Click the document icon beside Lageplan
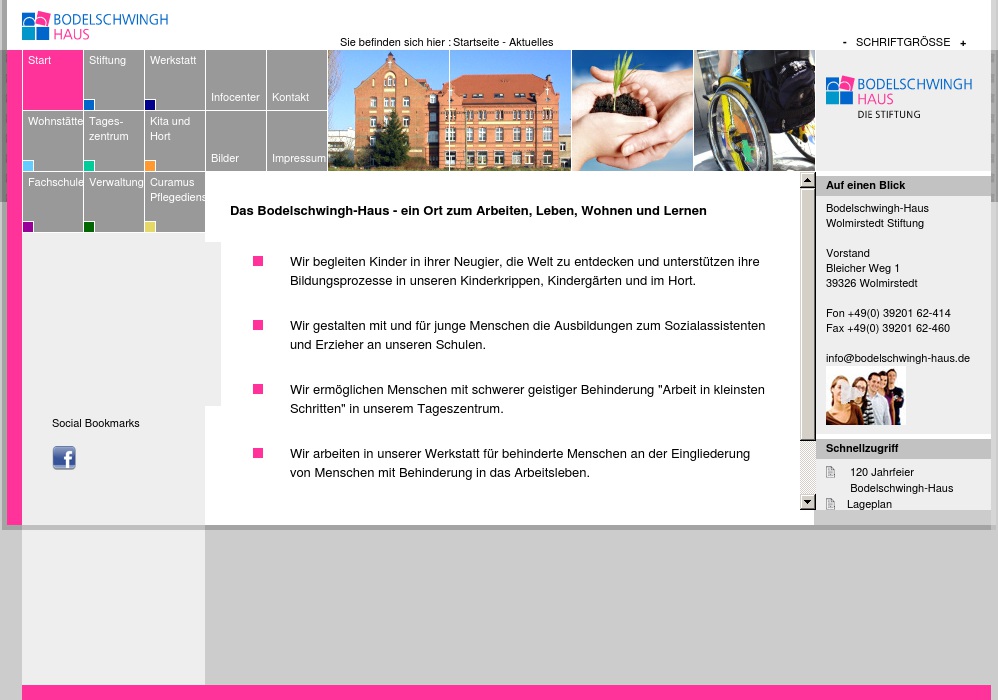The width and height of the screenshot is (998, 700). coord(830,504)
